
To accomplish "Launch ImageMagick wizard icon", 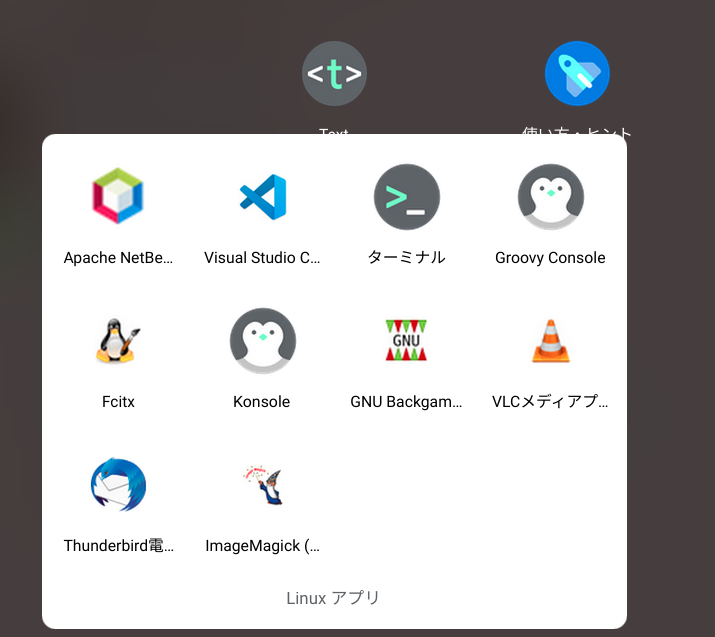I will coord(264,485).
